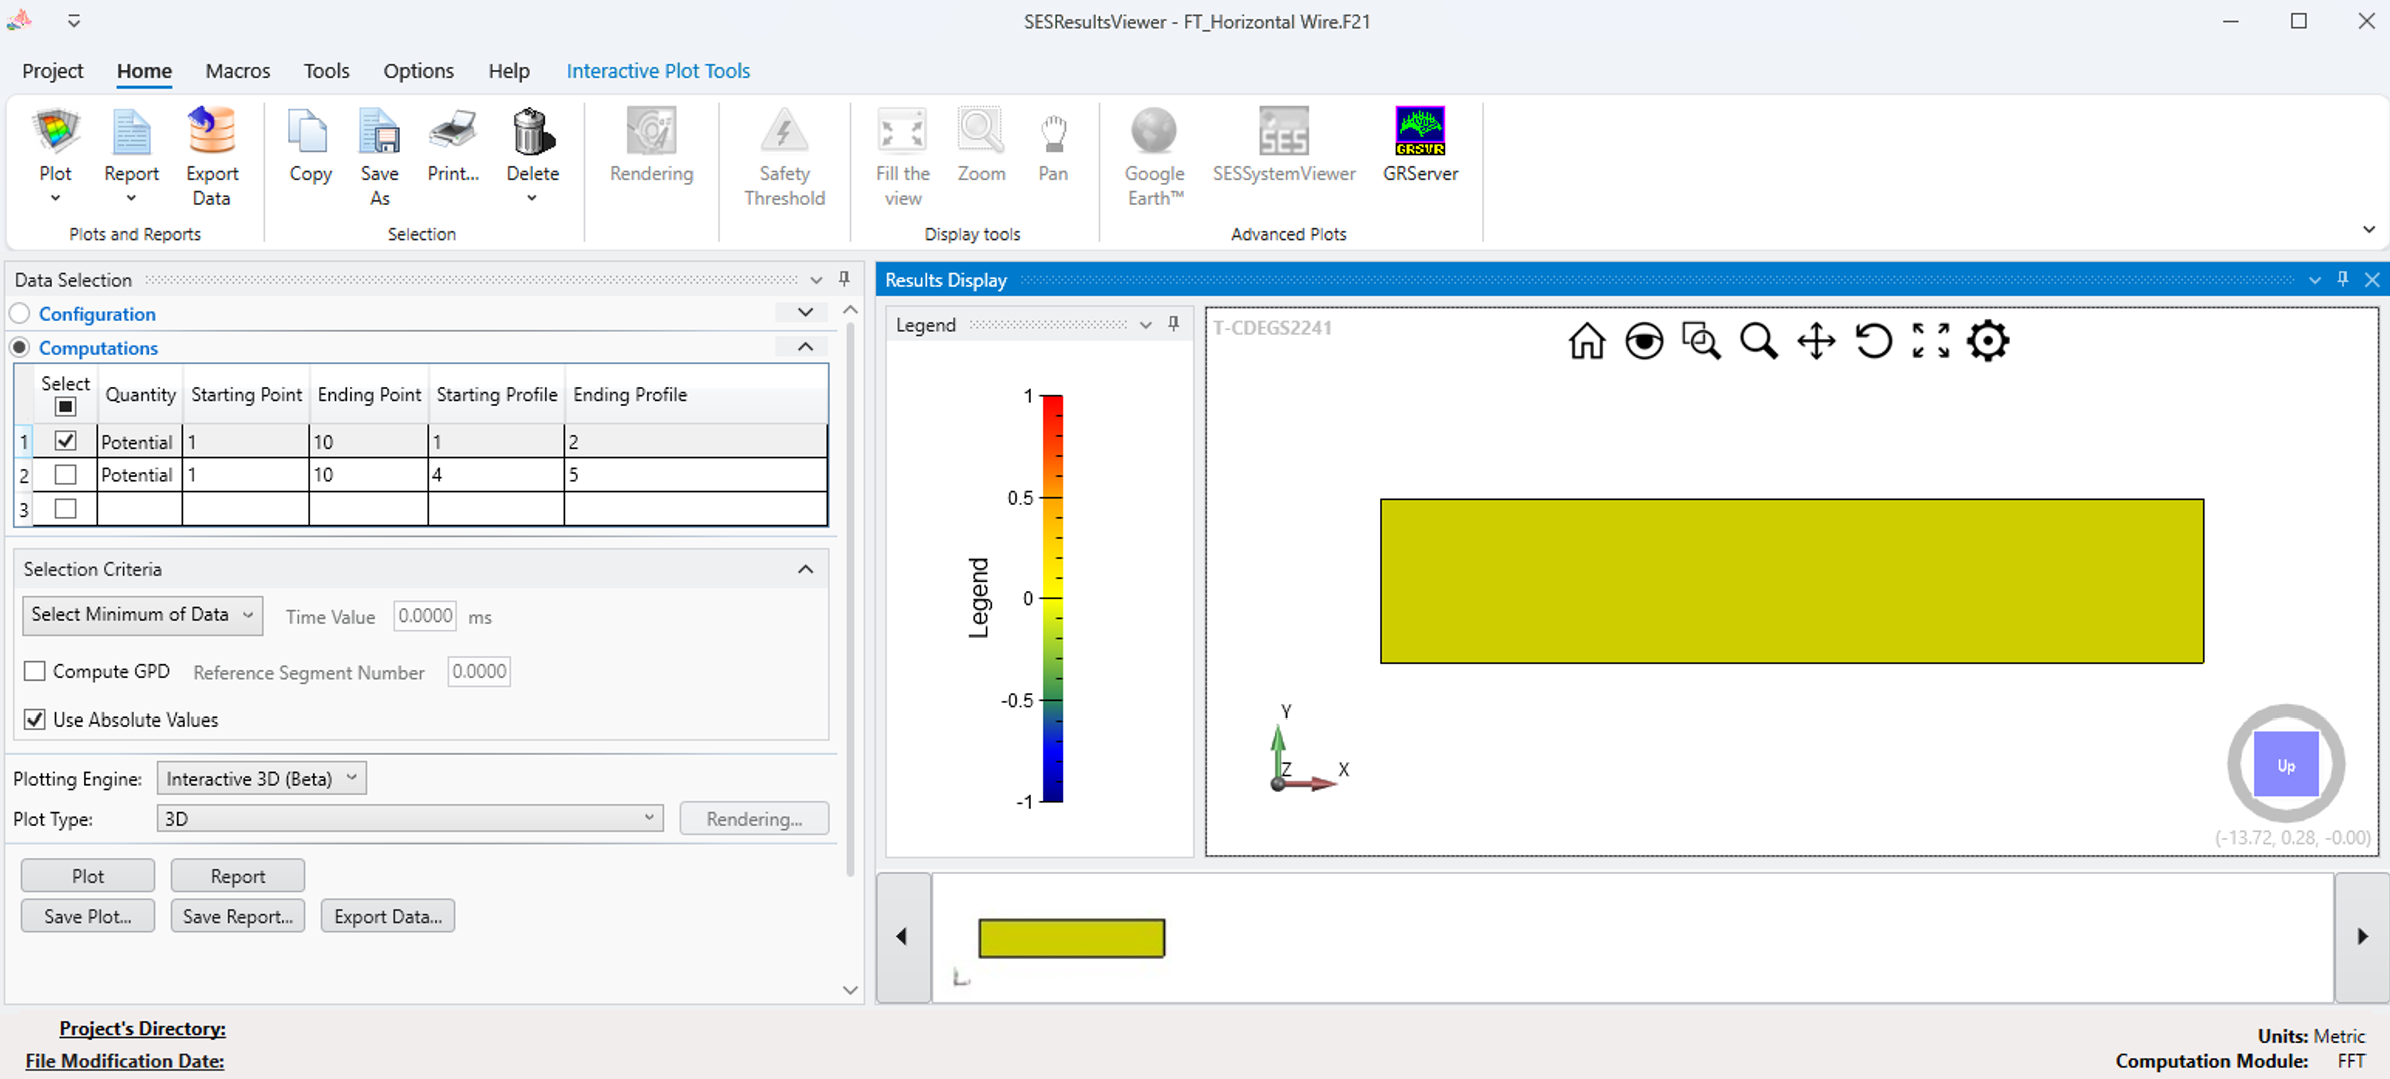The width and height of the screenshot is (2390, 1079).
Task: Open the Plot ribbon button
Action: coord(55,156)
